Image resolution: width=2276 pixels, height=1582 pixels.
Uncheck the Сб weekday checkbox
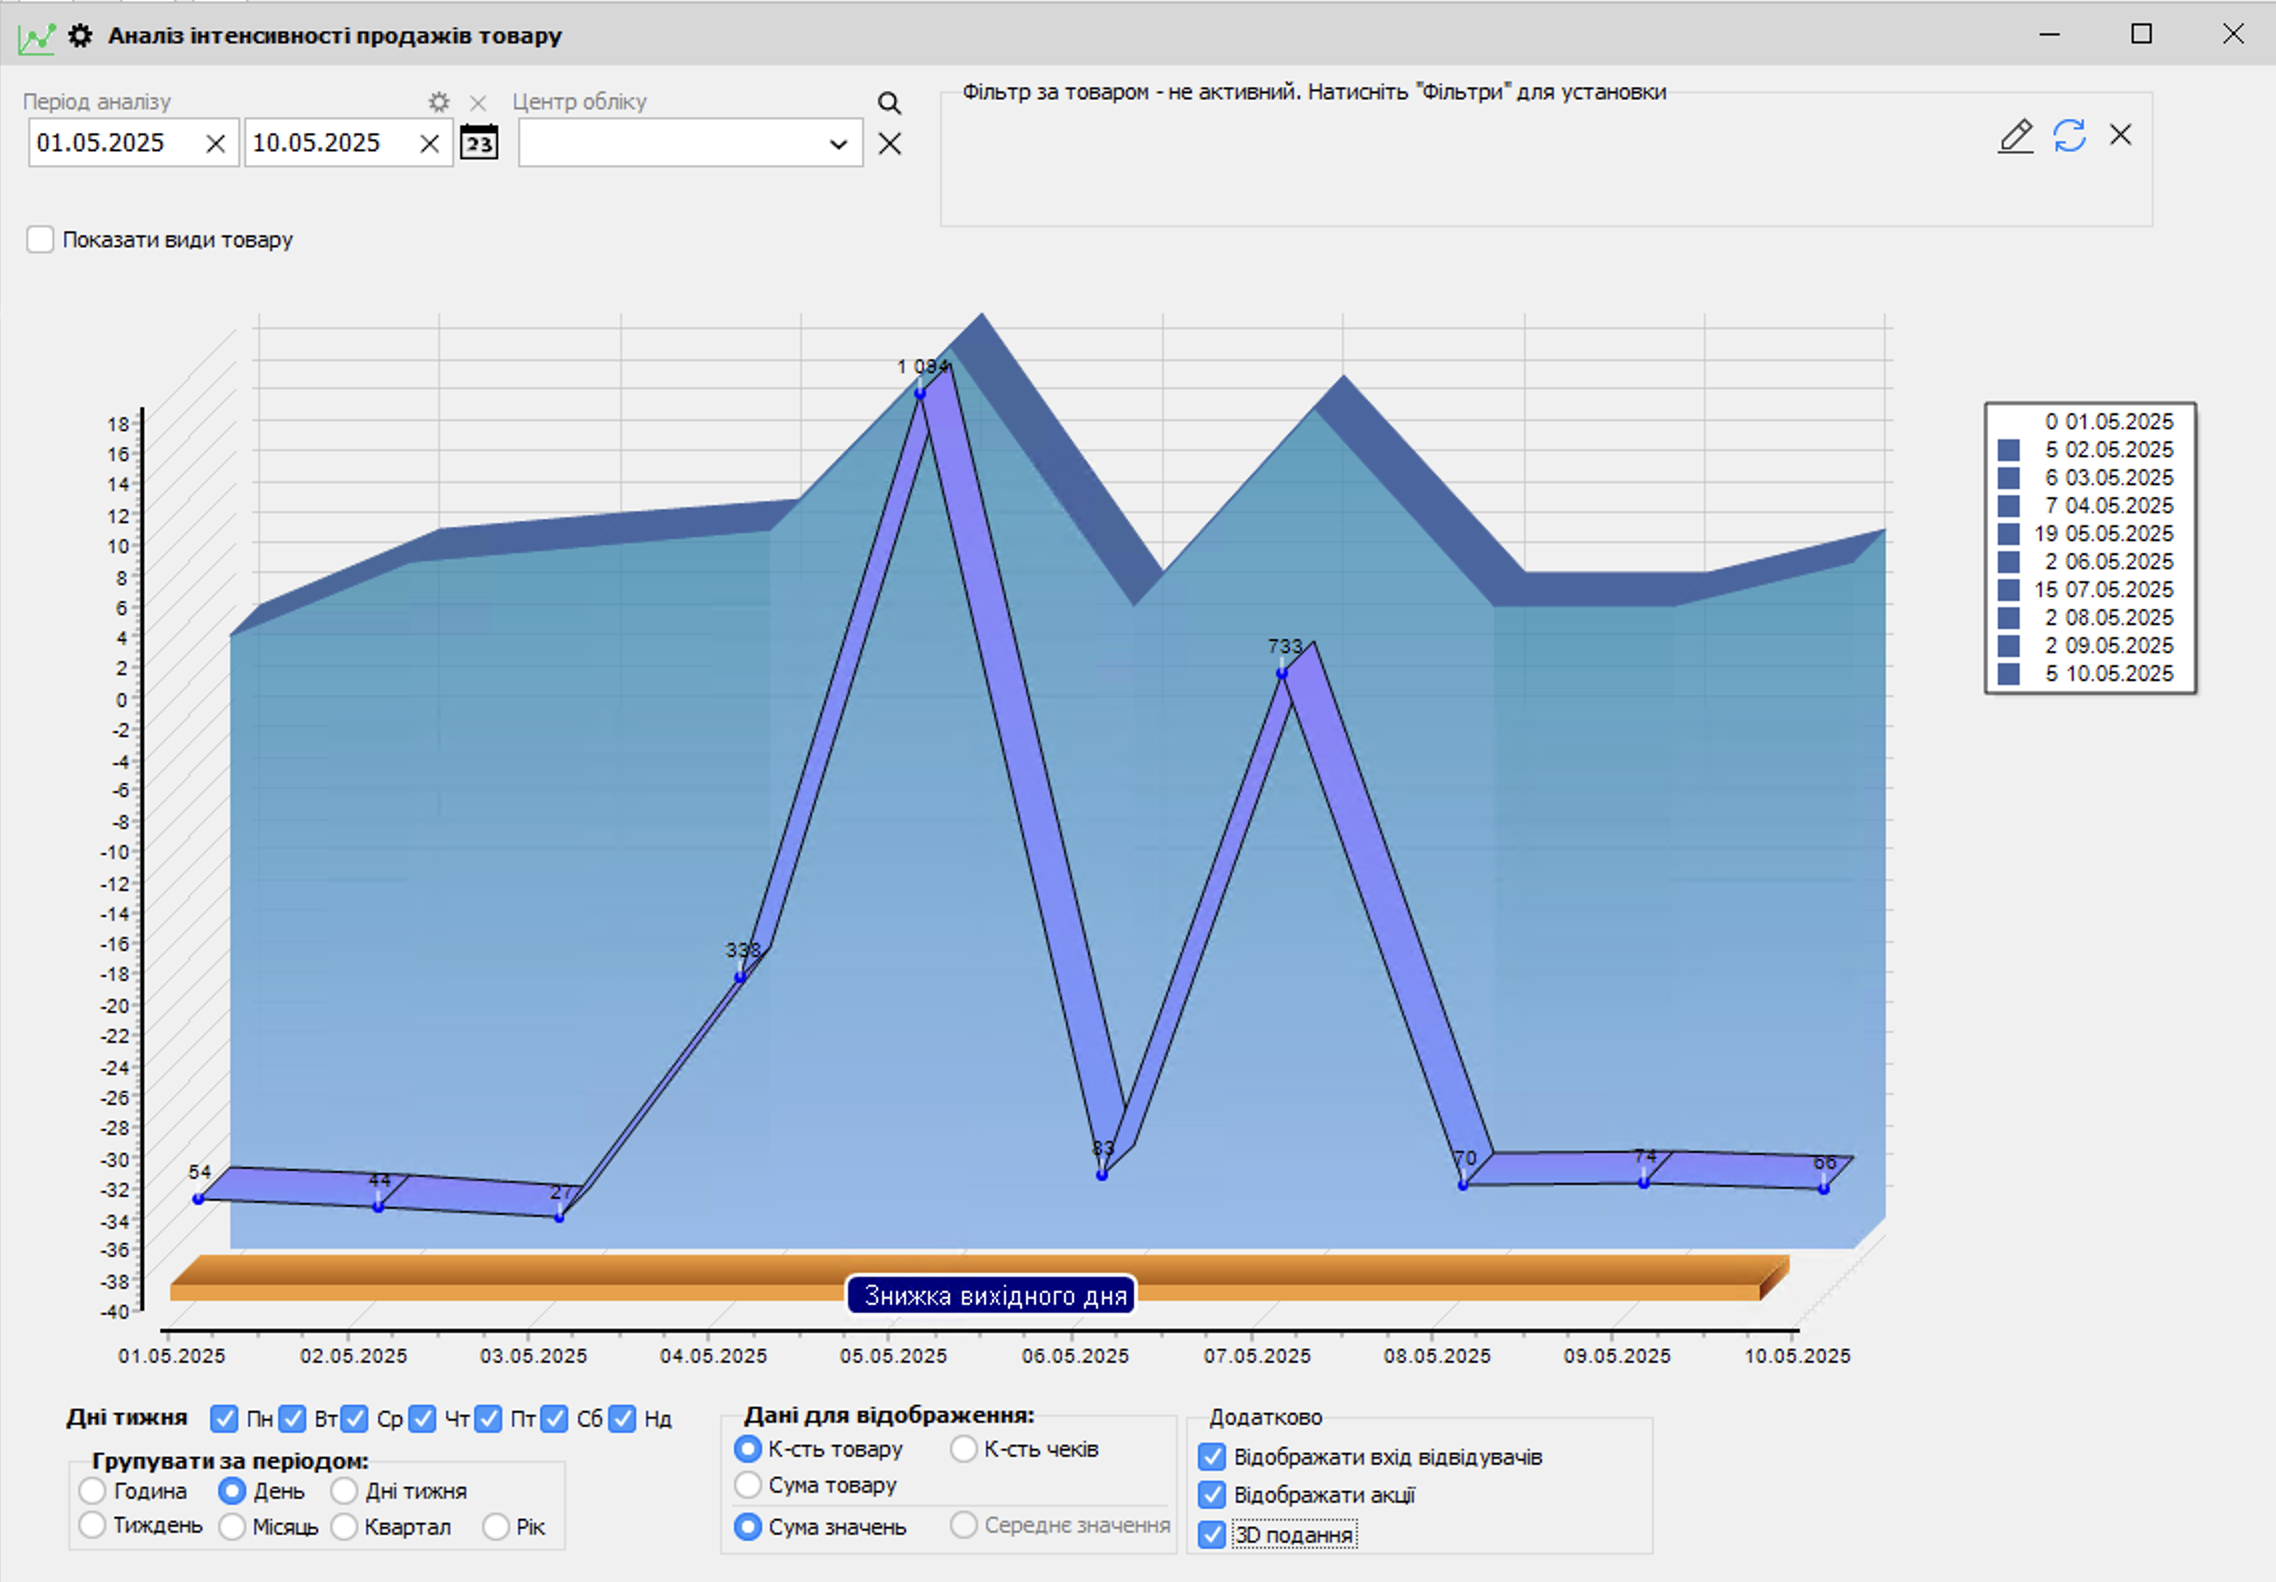coord(555,1418)
